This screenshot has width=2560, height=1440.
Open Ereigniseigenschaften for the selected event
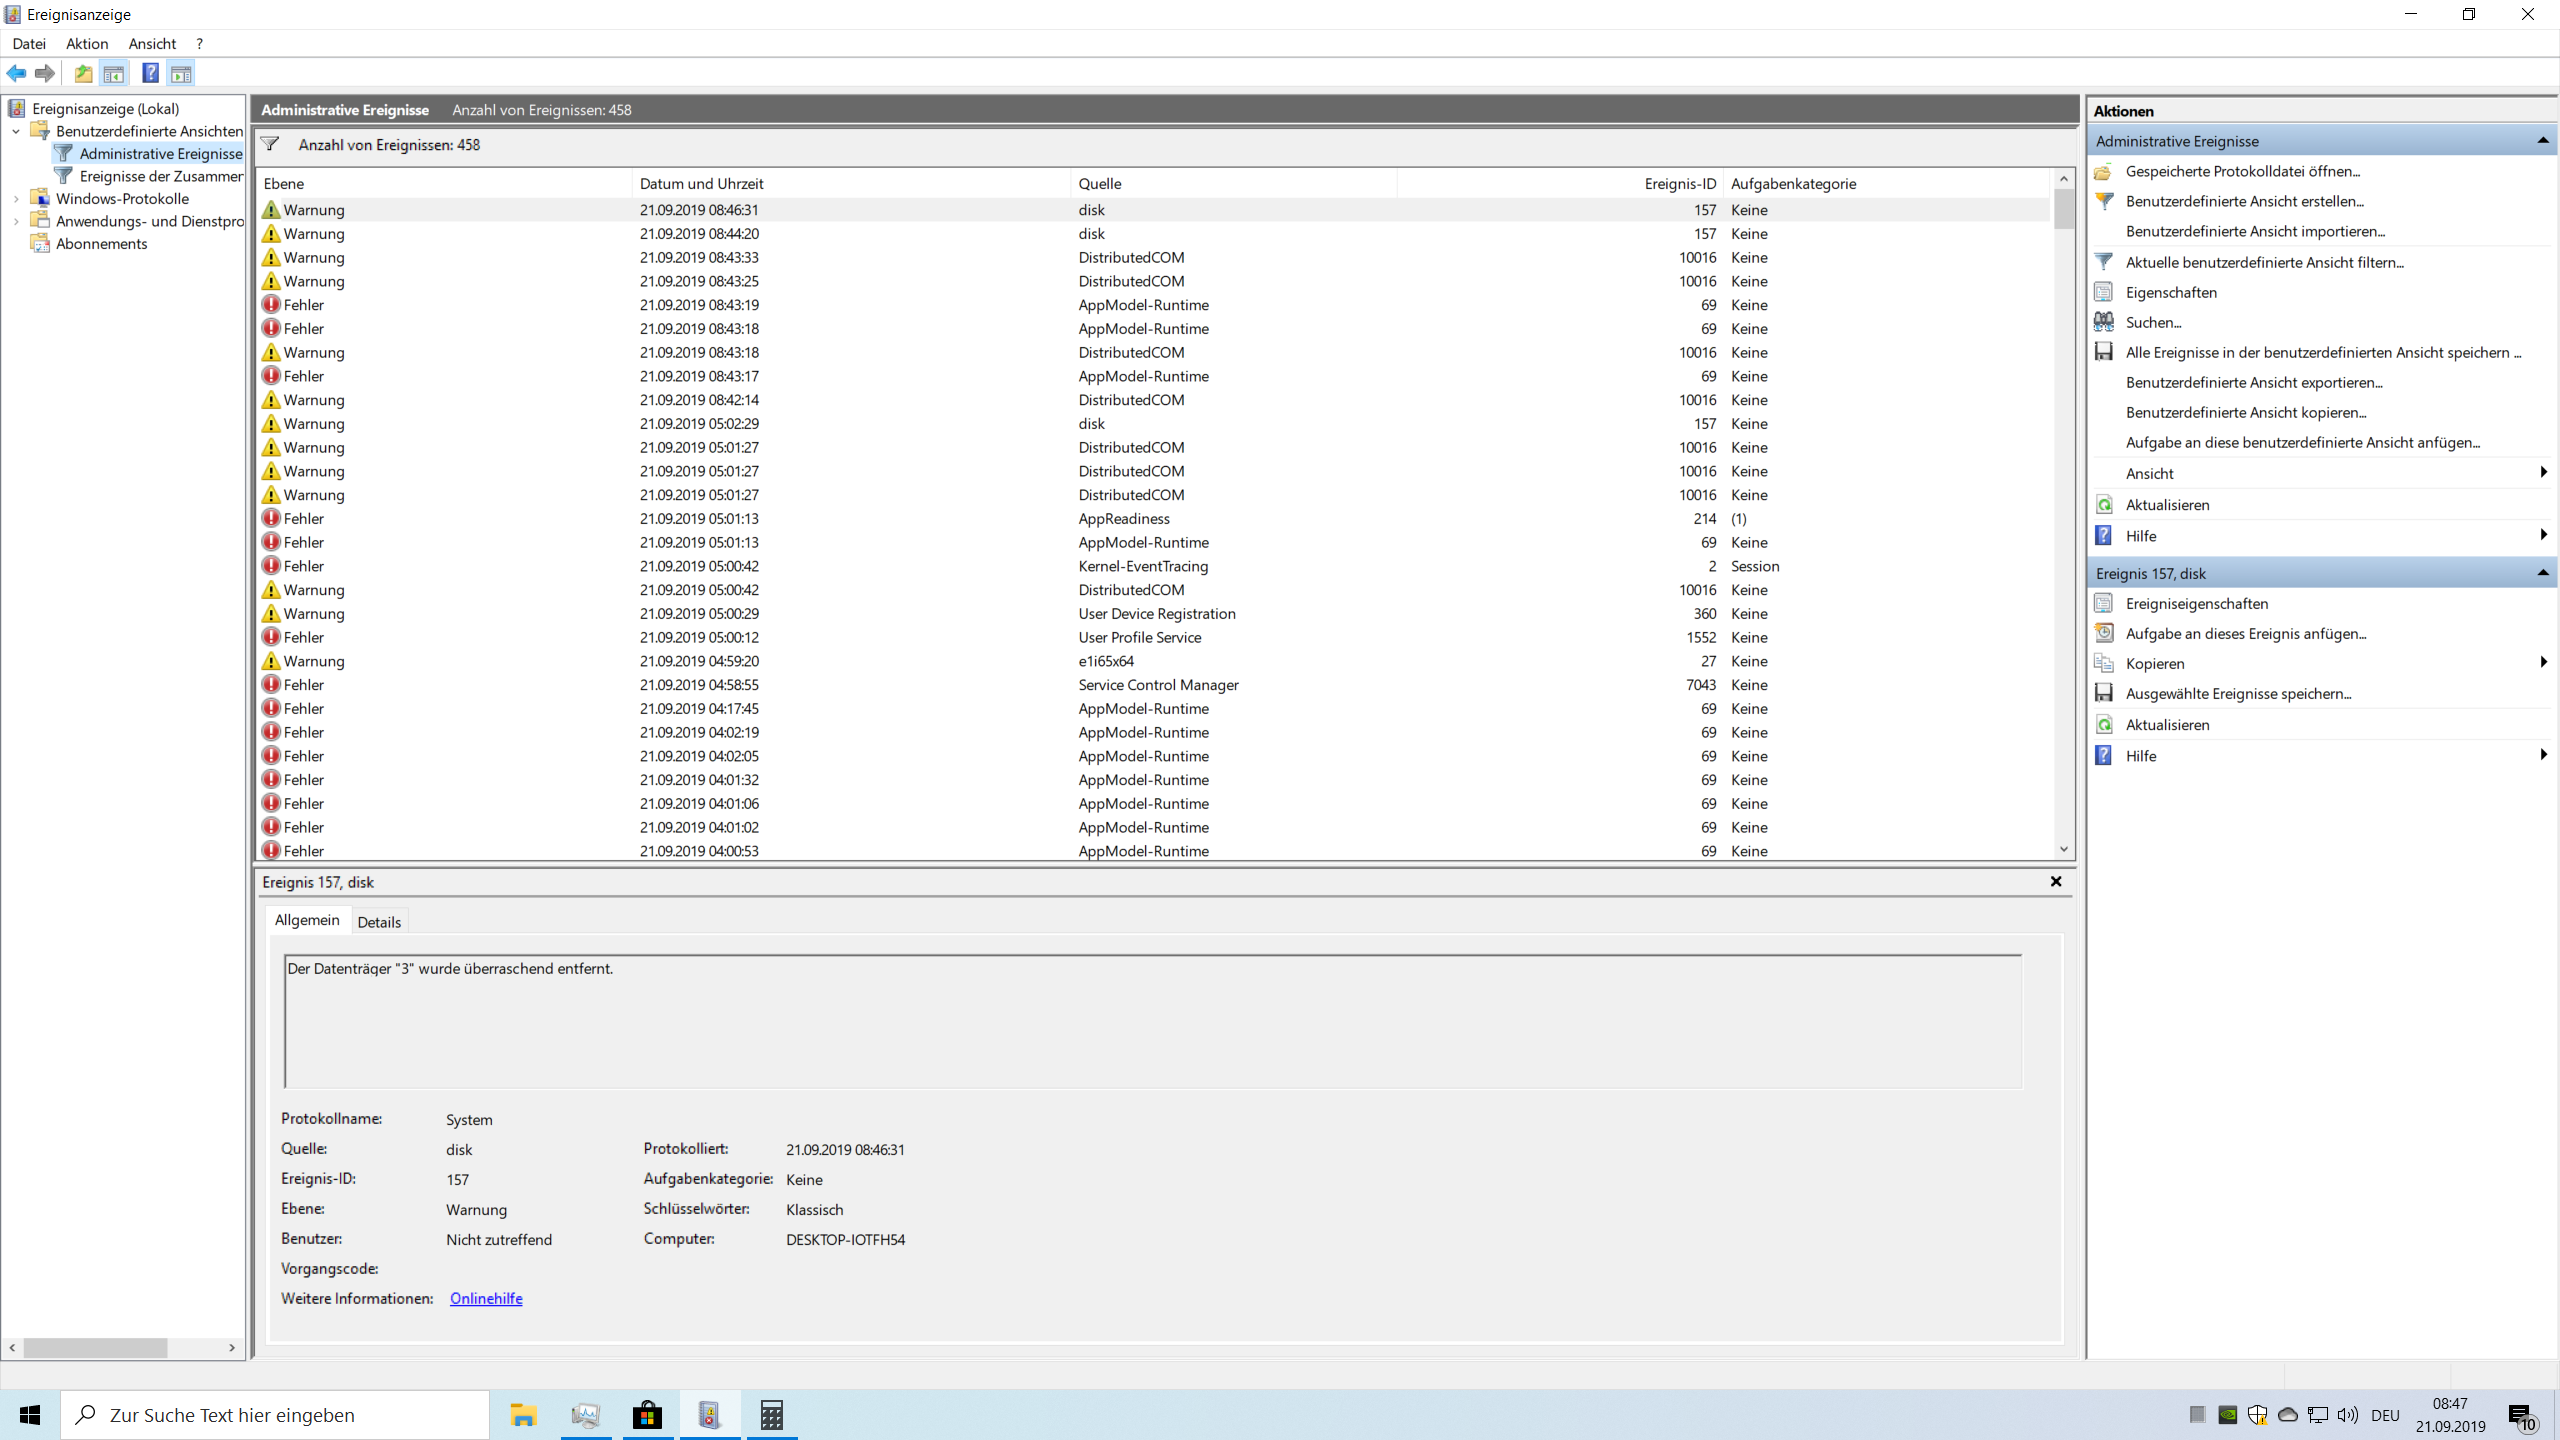2196,603
